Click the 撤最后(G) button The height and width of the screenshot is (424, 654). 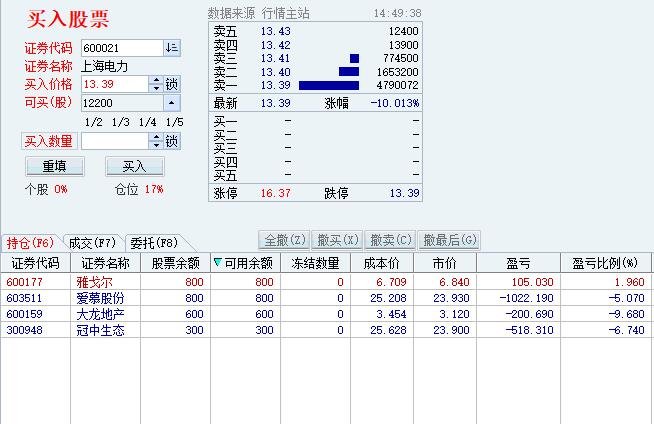tap(450, 240)
